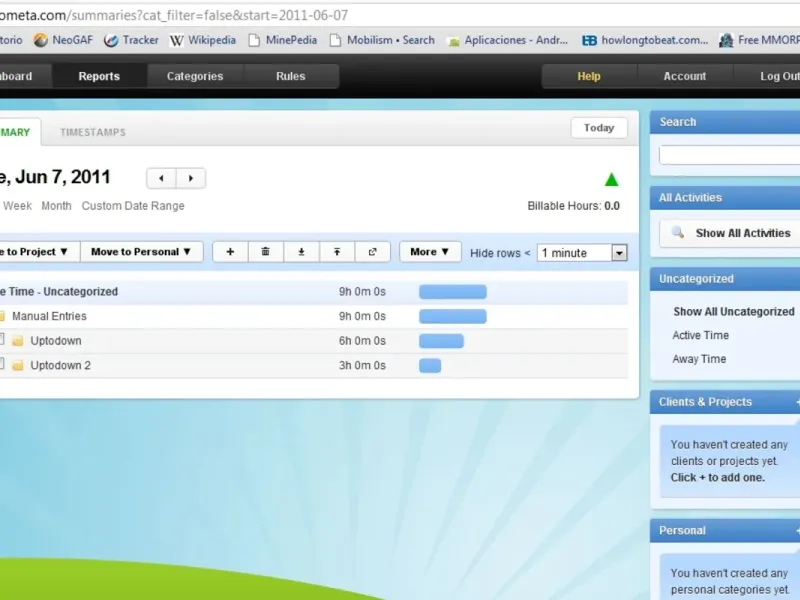Screen dimensions: 800x600
Task: Open the NeoGAF bookmark
Action: 63,40
